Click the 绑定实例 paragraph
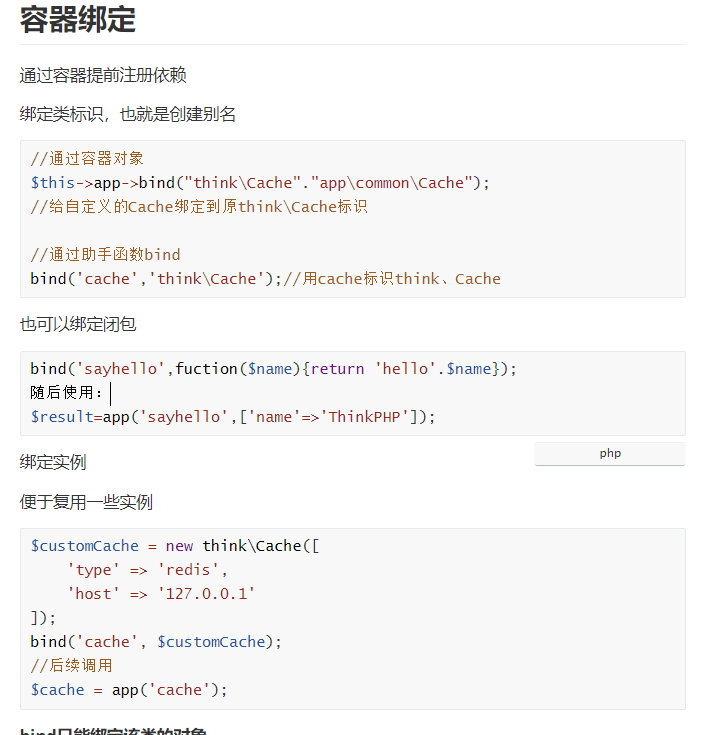 (x=53, y=462)
